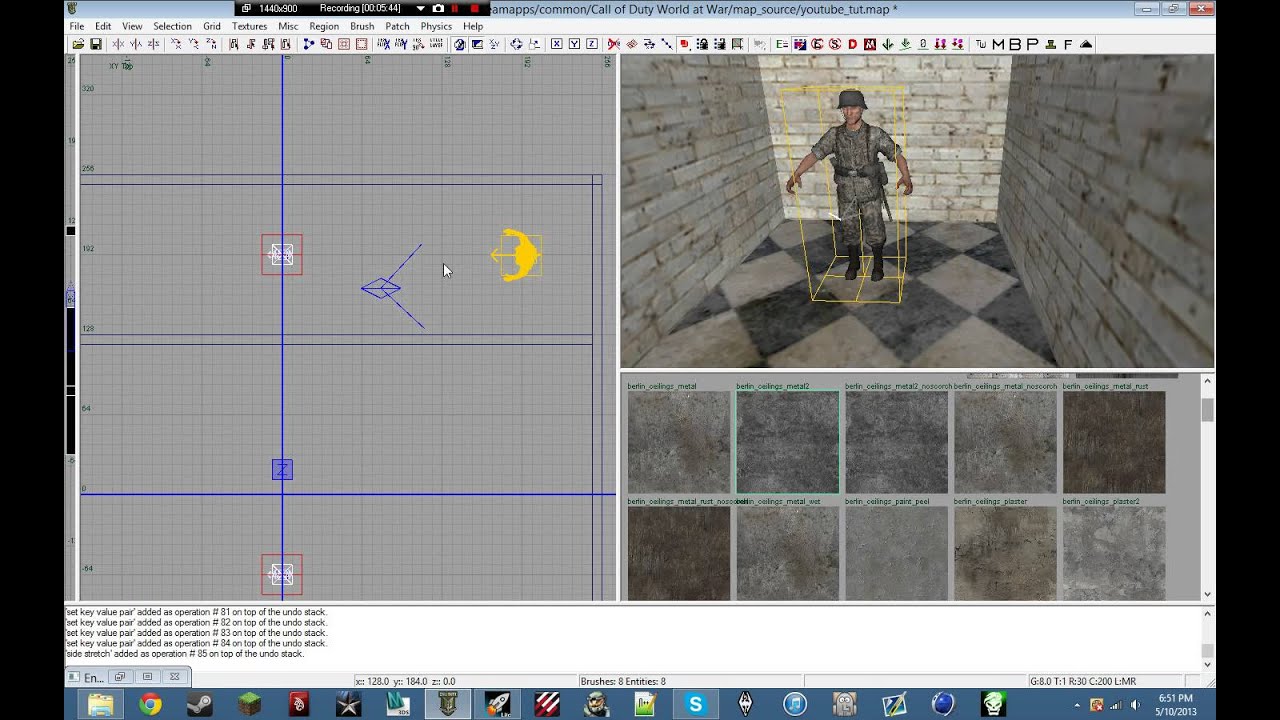Select the berlin_ceilings_metal2 texture

788,442
